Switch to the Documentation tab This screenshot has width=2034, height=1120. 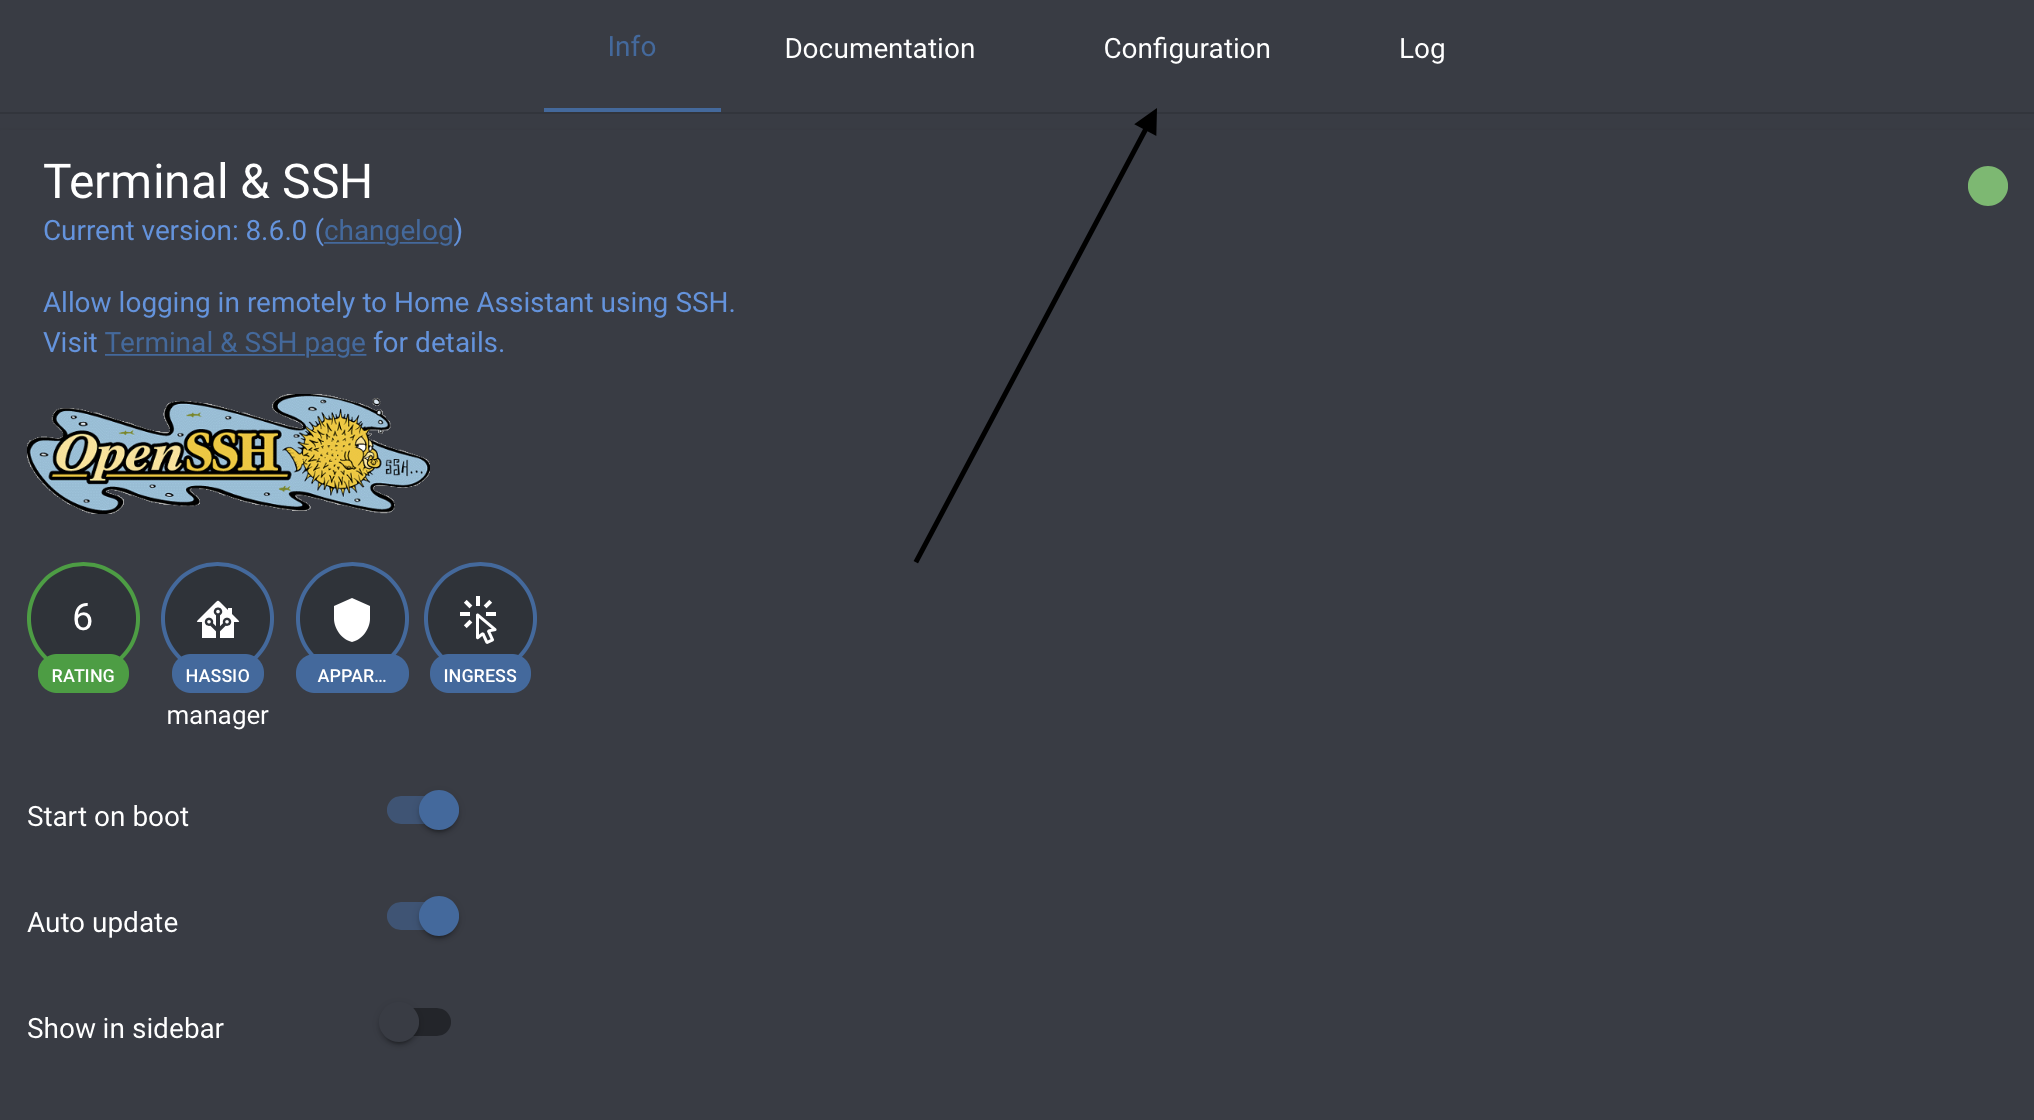click(x=880, y=49)
